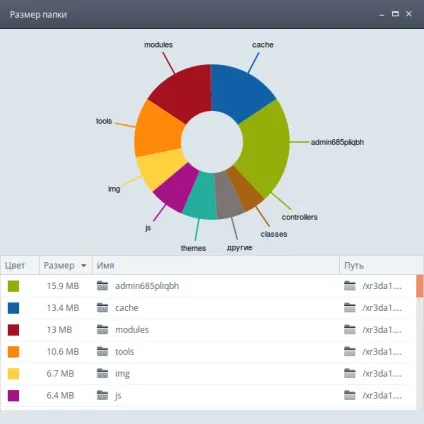Click the orange scrollbar thumb in list

pyautogui.click(x=420, y=286)
